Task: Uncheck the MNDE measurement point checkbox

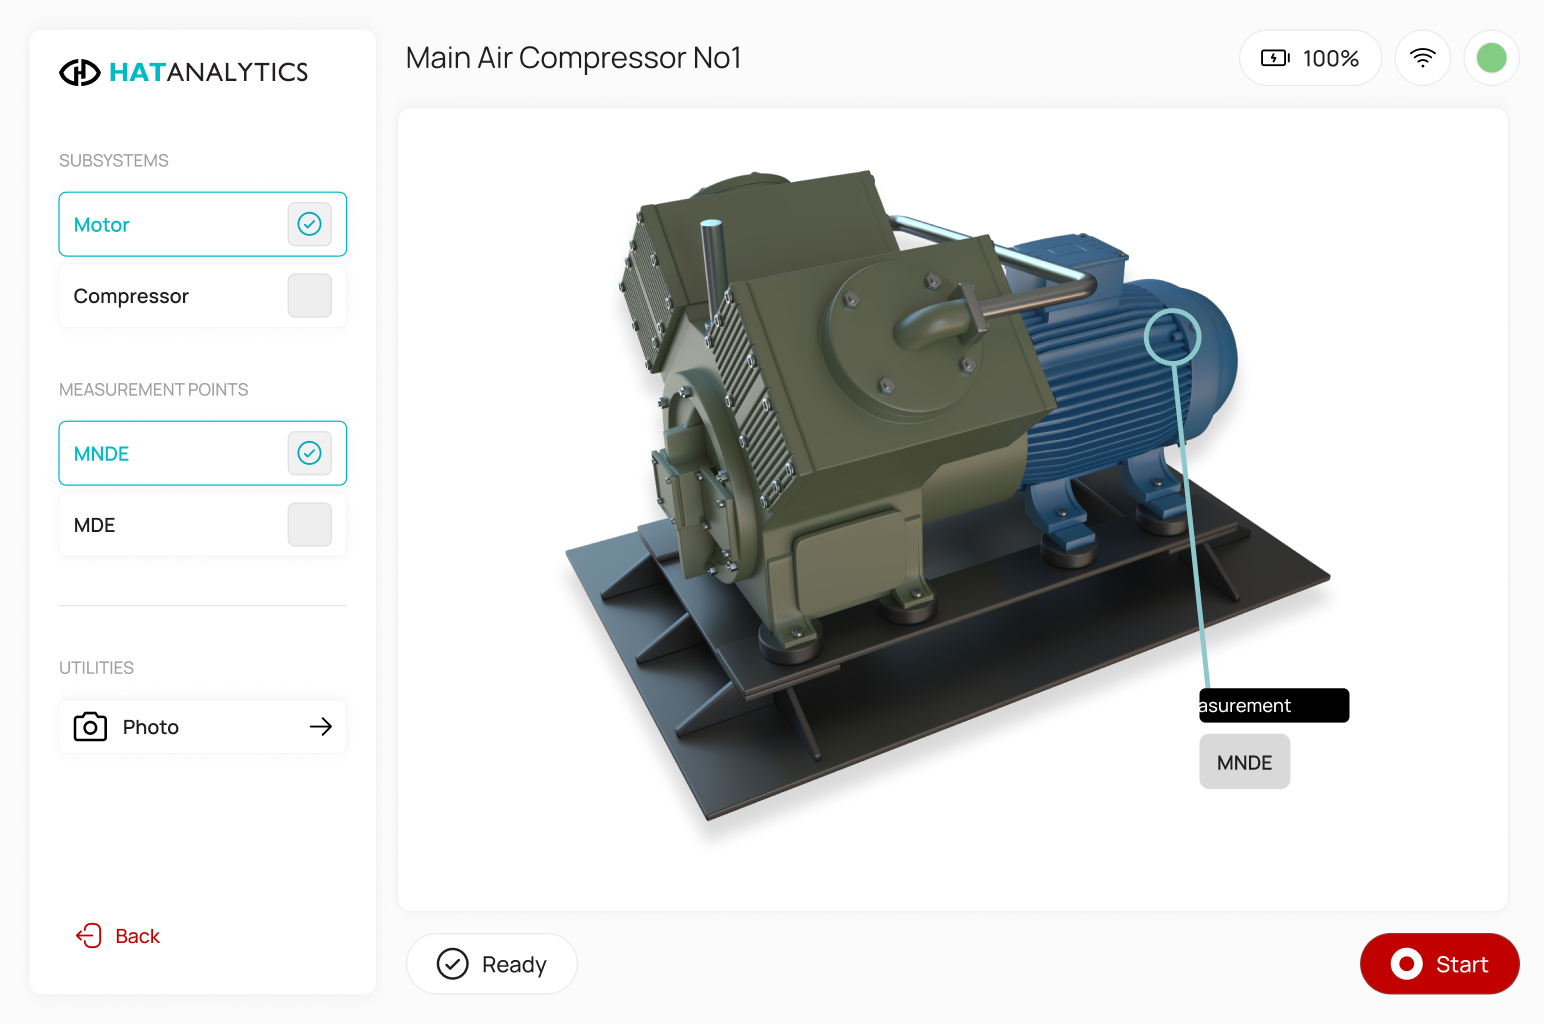Action: click(x=310, y=453)
